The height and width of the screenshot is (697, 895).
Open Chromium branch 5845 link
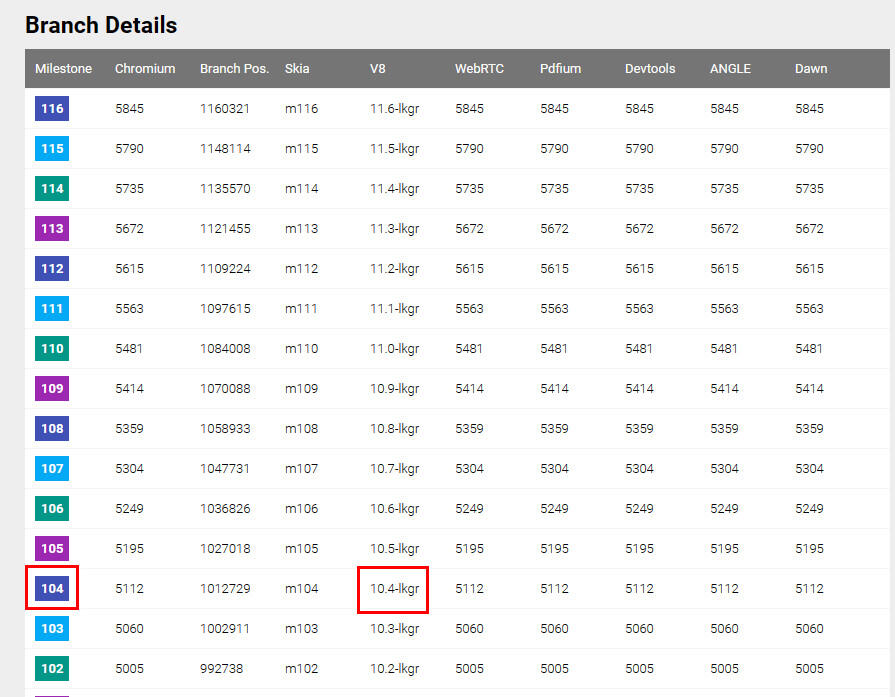click(x=130, y=108)
